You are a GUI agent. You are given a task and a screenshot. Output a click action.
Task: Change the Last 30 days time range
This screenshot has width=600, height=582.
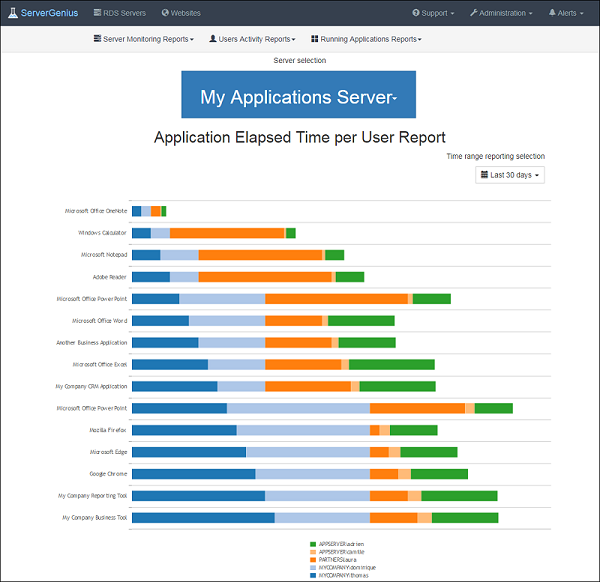510,175
